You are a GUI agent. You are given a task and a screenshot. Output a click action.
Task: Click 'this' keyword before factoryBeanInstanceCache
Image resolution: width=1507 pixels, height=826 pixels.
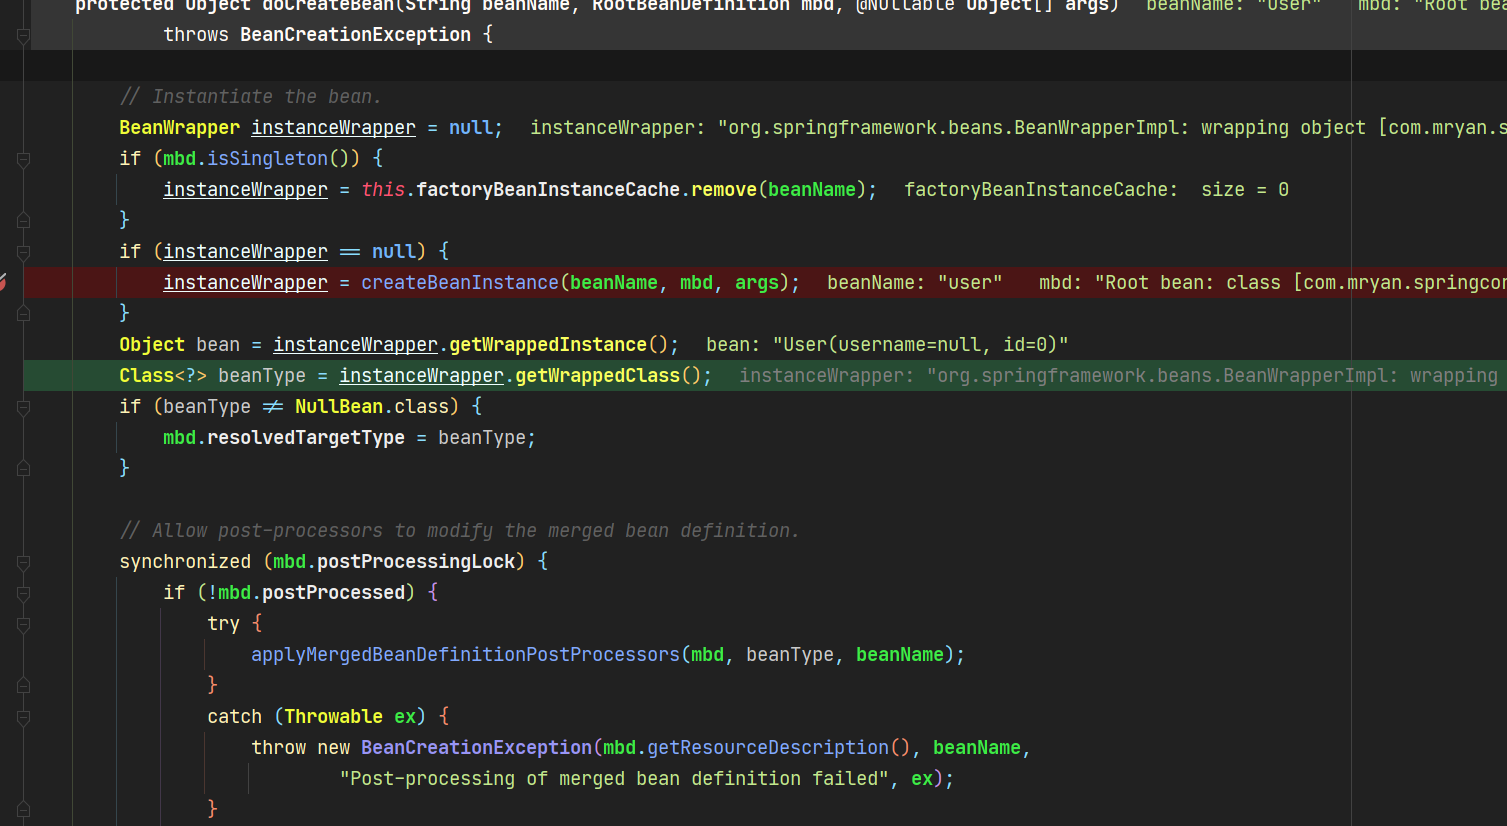pos(383,190)
